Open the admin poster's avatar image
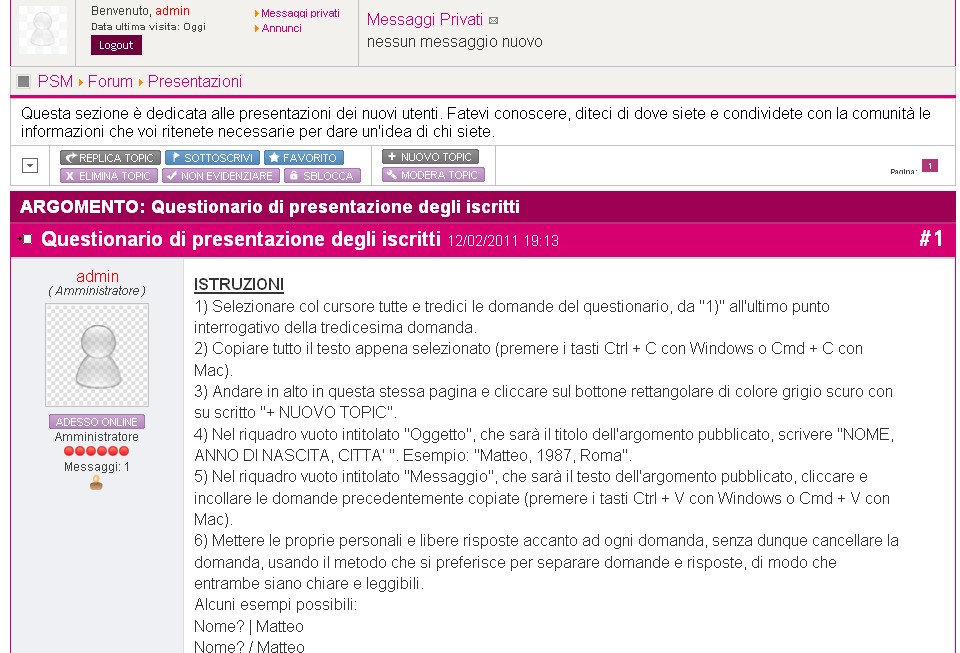Screen dimensions: 960x653 tap(97, 355)
